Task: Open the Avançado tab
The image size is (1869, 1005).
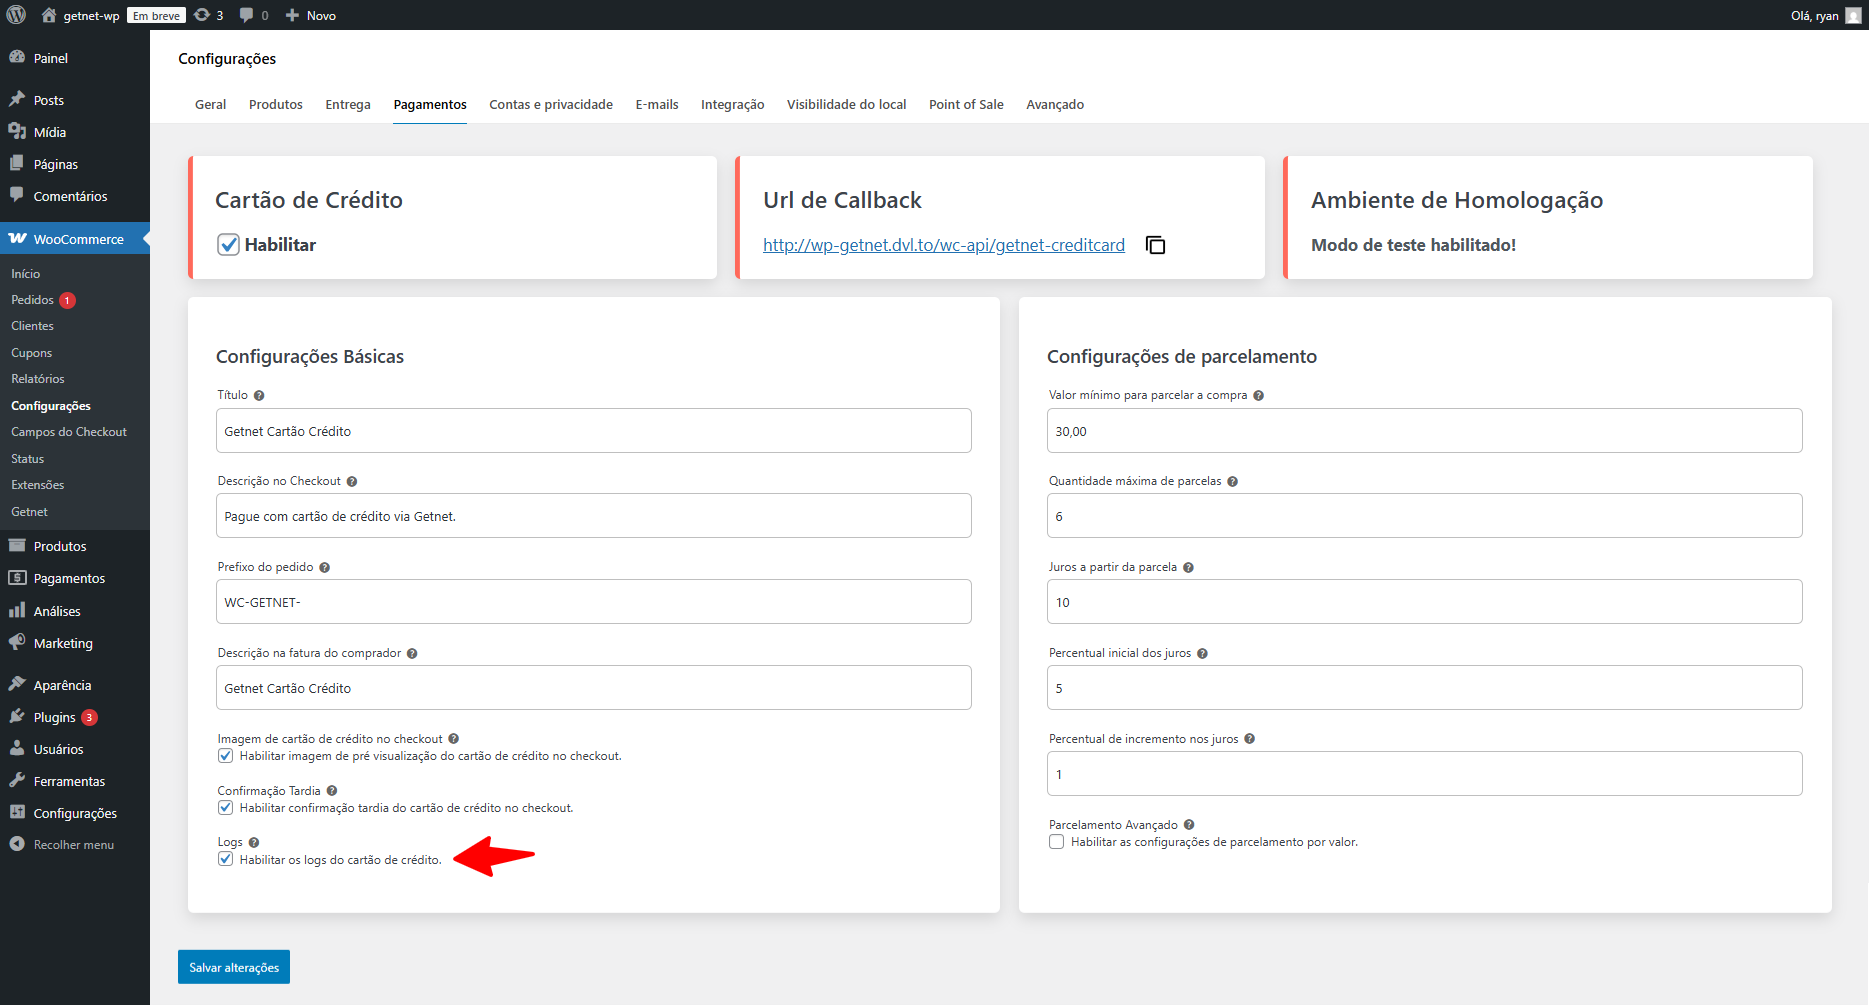Action: tap(1055, 104)
